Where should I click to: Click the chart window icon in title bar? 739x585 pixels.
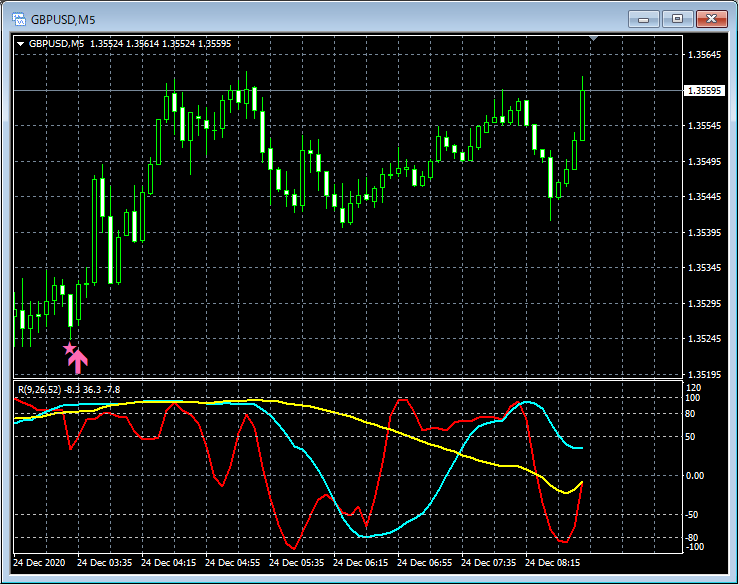pyautogui.click(x=18, y=19)
